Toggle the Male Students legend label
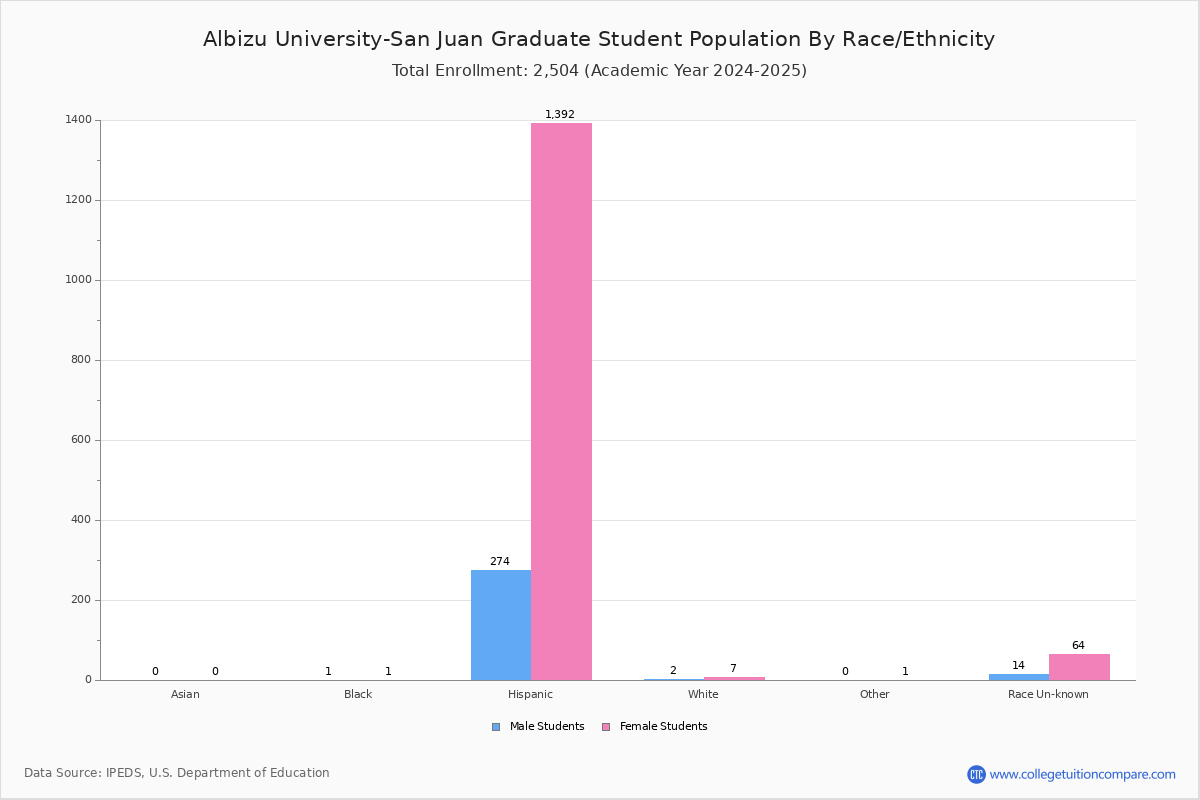This screenshot has width=1200, height=800. 547,727
